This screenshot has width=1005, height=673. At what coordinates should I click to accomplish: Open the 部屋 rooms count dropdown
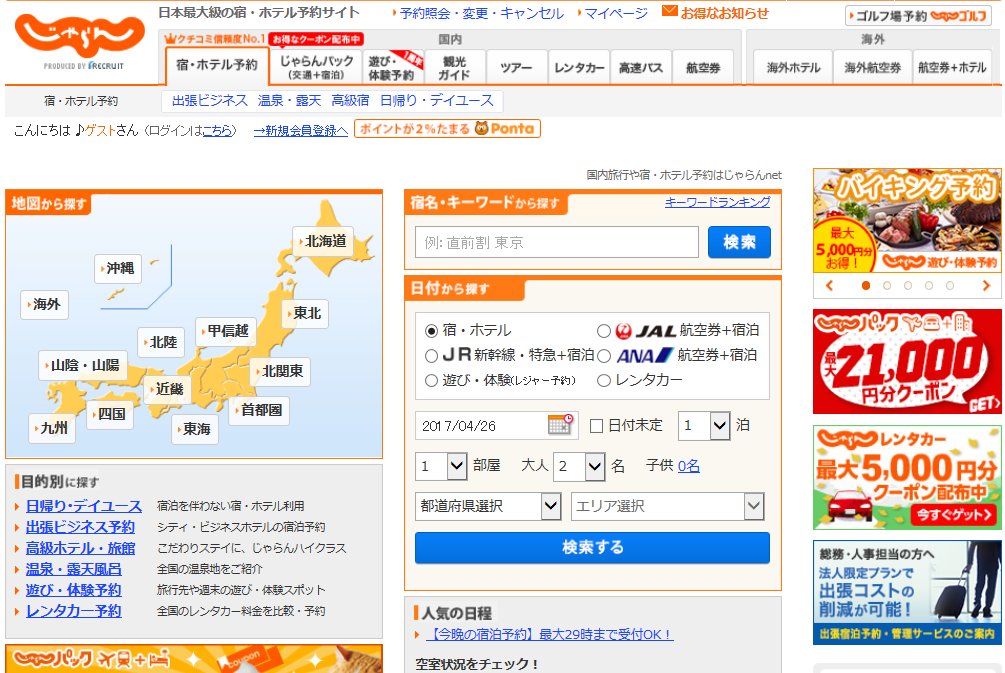441,466
